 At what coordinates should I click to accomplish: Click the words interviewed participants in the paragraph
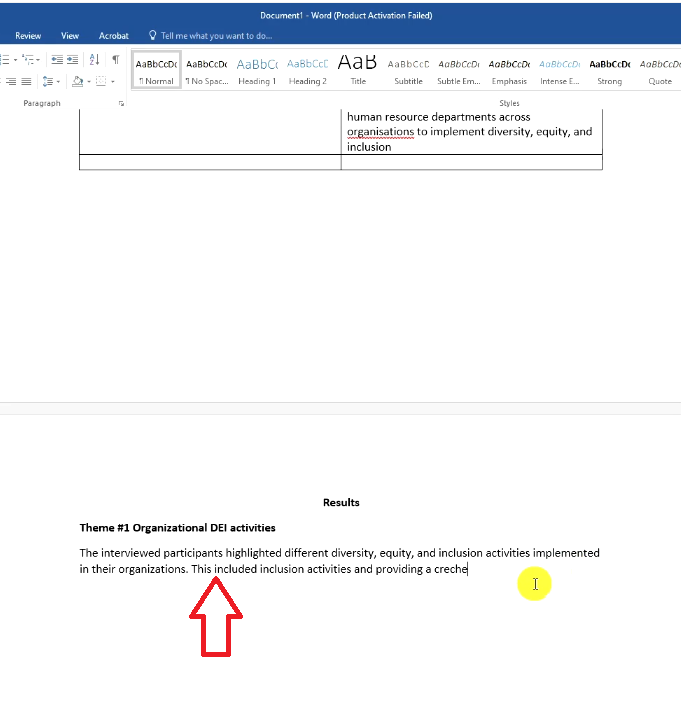[x=162, y=553]
